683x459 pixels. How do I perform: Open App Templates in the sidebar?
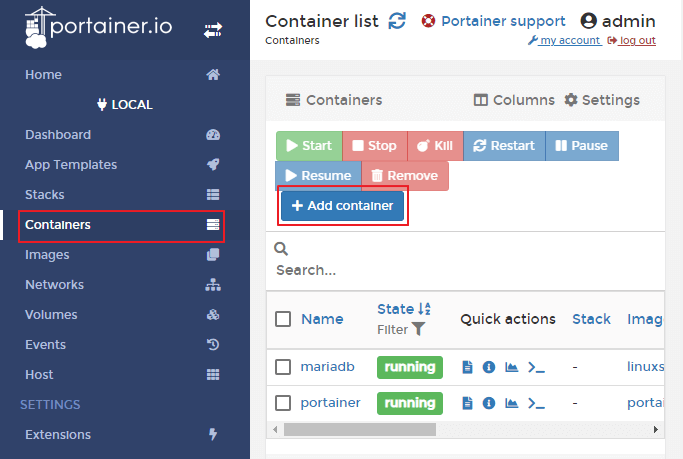(x=71, y=165)
